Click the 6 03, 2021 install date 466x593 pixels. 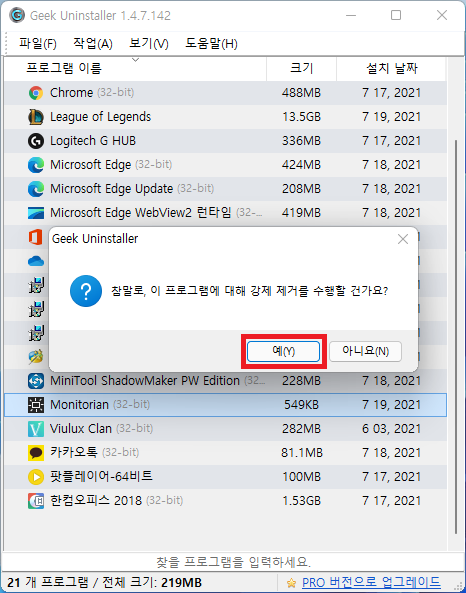(x=391, y=429)
